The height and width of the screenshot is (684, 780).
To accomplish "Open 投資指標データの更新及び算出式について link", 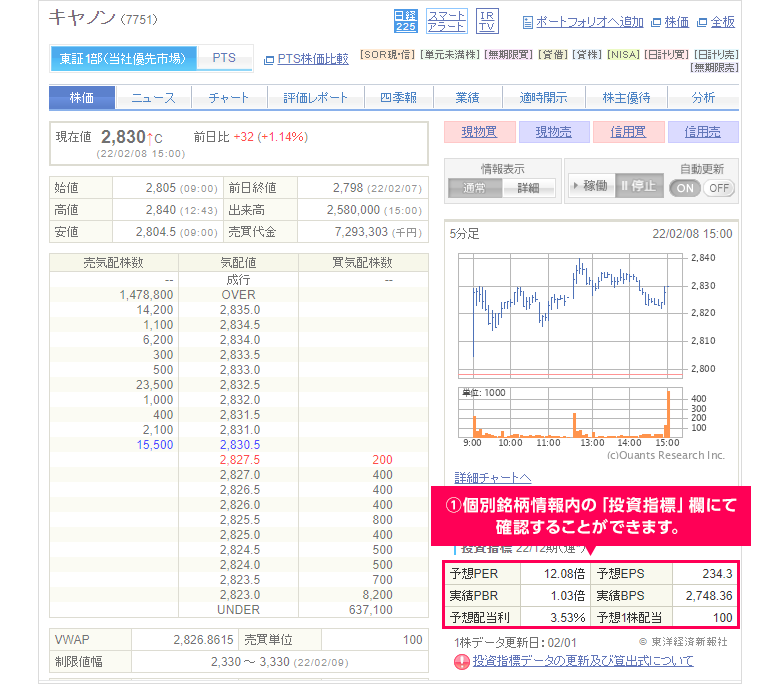I will tap(583, 661).
